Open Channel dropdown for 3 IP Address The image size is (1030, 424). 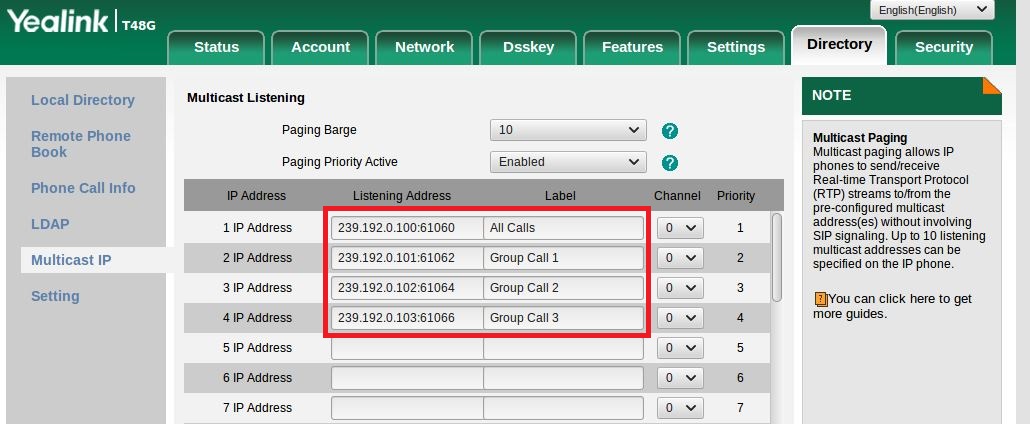pyautogui.click(x=681, y=288)
